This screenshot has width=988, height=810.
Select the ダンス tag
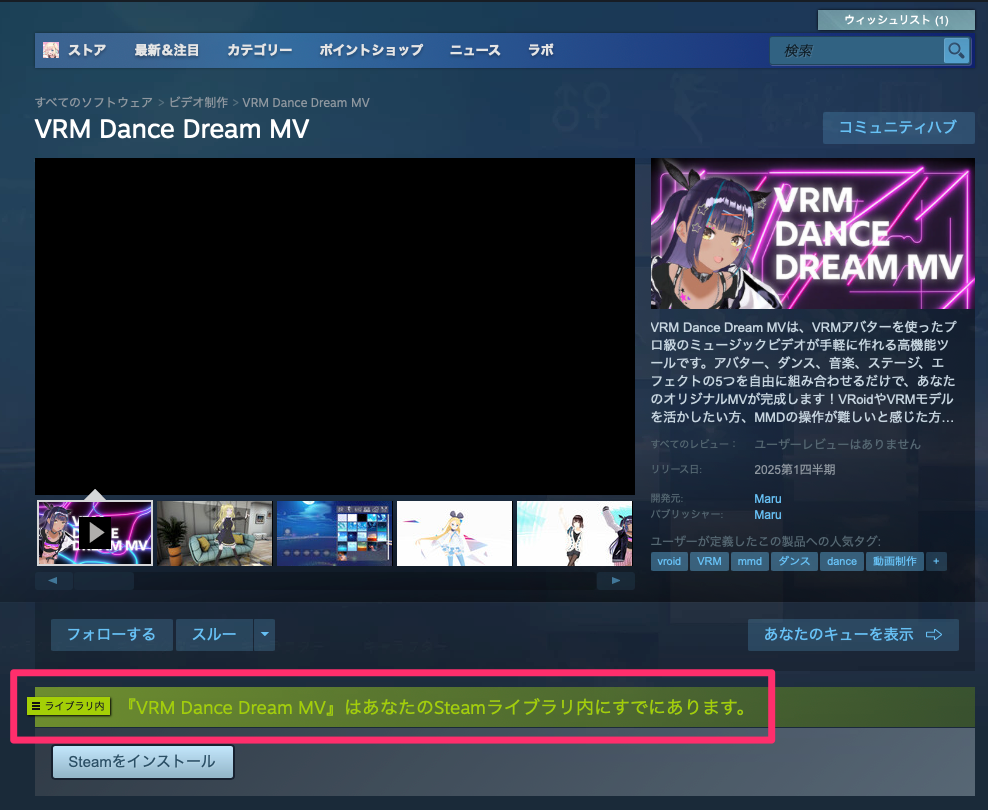click(x=794, y=561)
